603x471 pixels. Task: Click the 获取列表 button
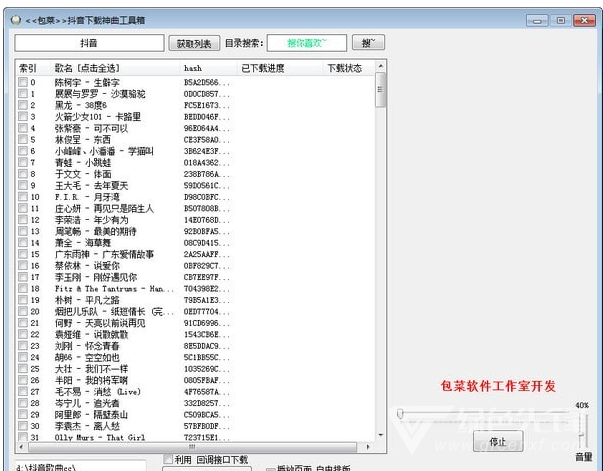click(x=194, y=43)
